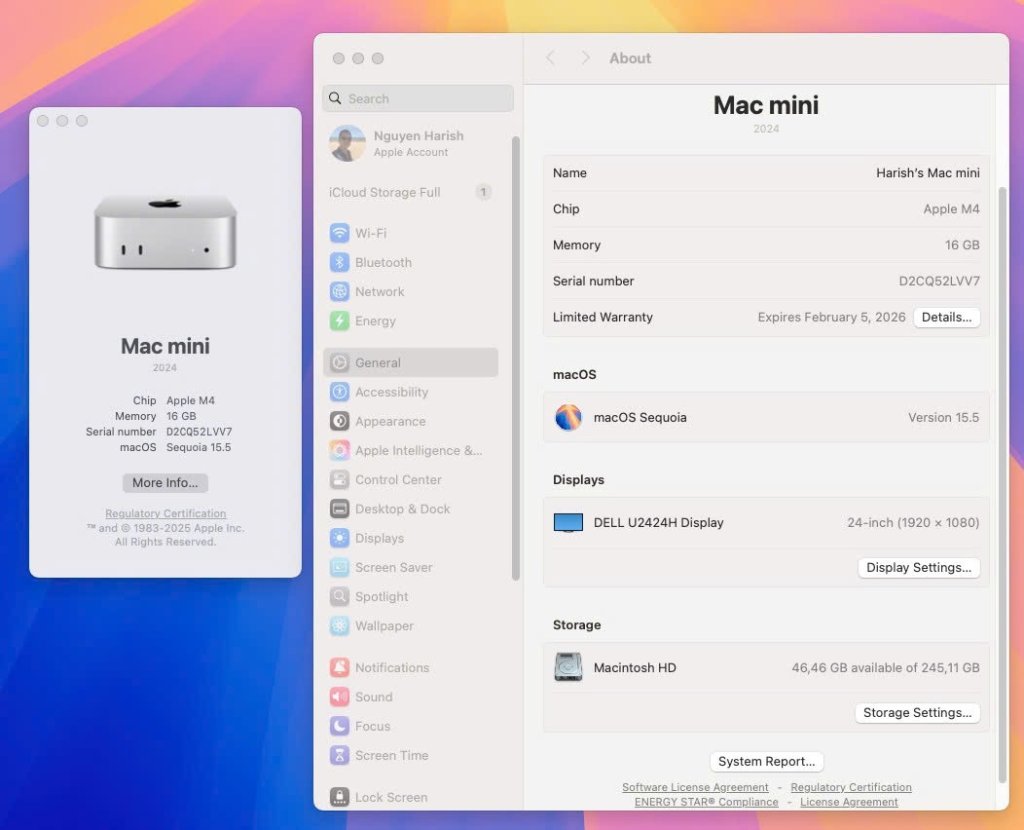Open the Network globe icon
Viewport: 1024px width, 830px height.
point(340,292)
